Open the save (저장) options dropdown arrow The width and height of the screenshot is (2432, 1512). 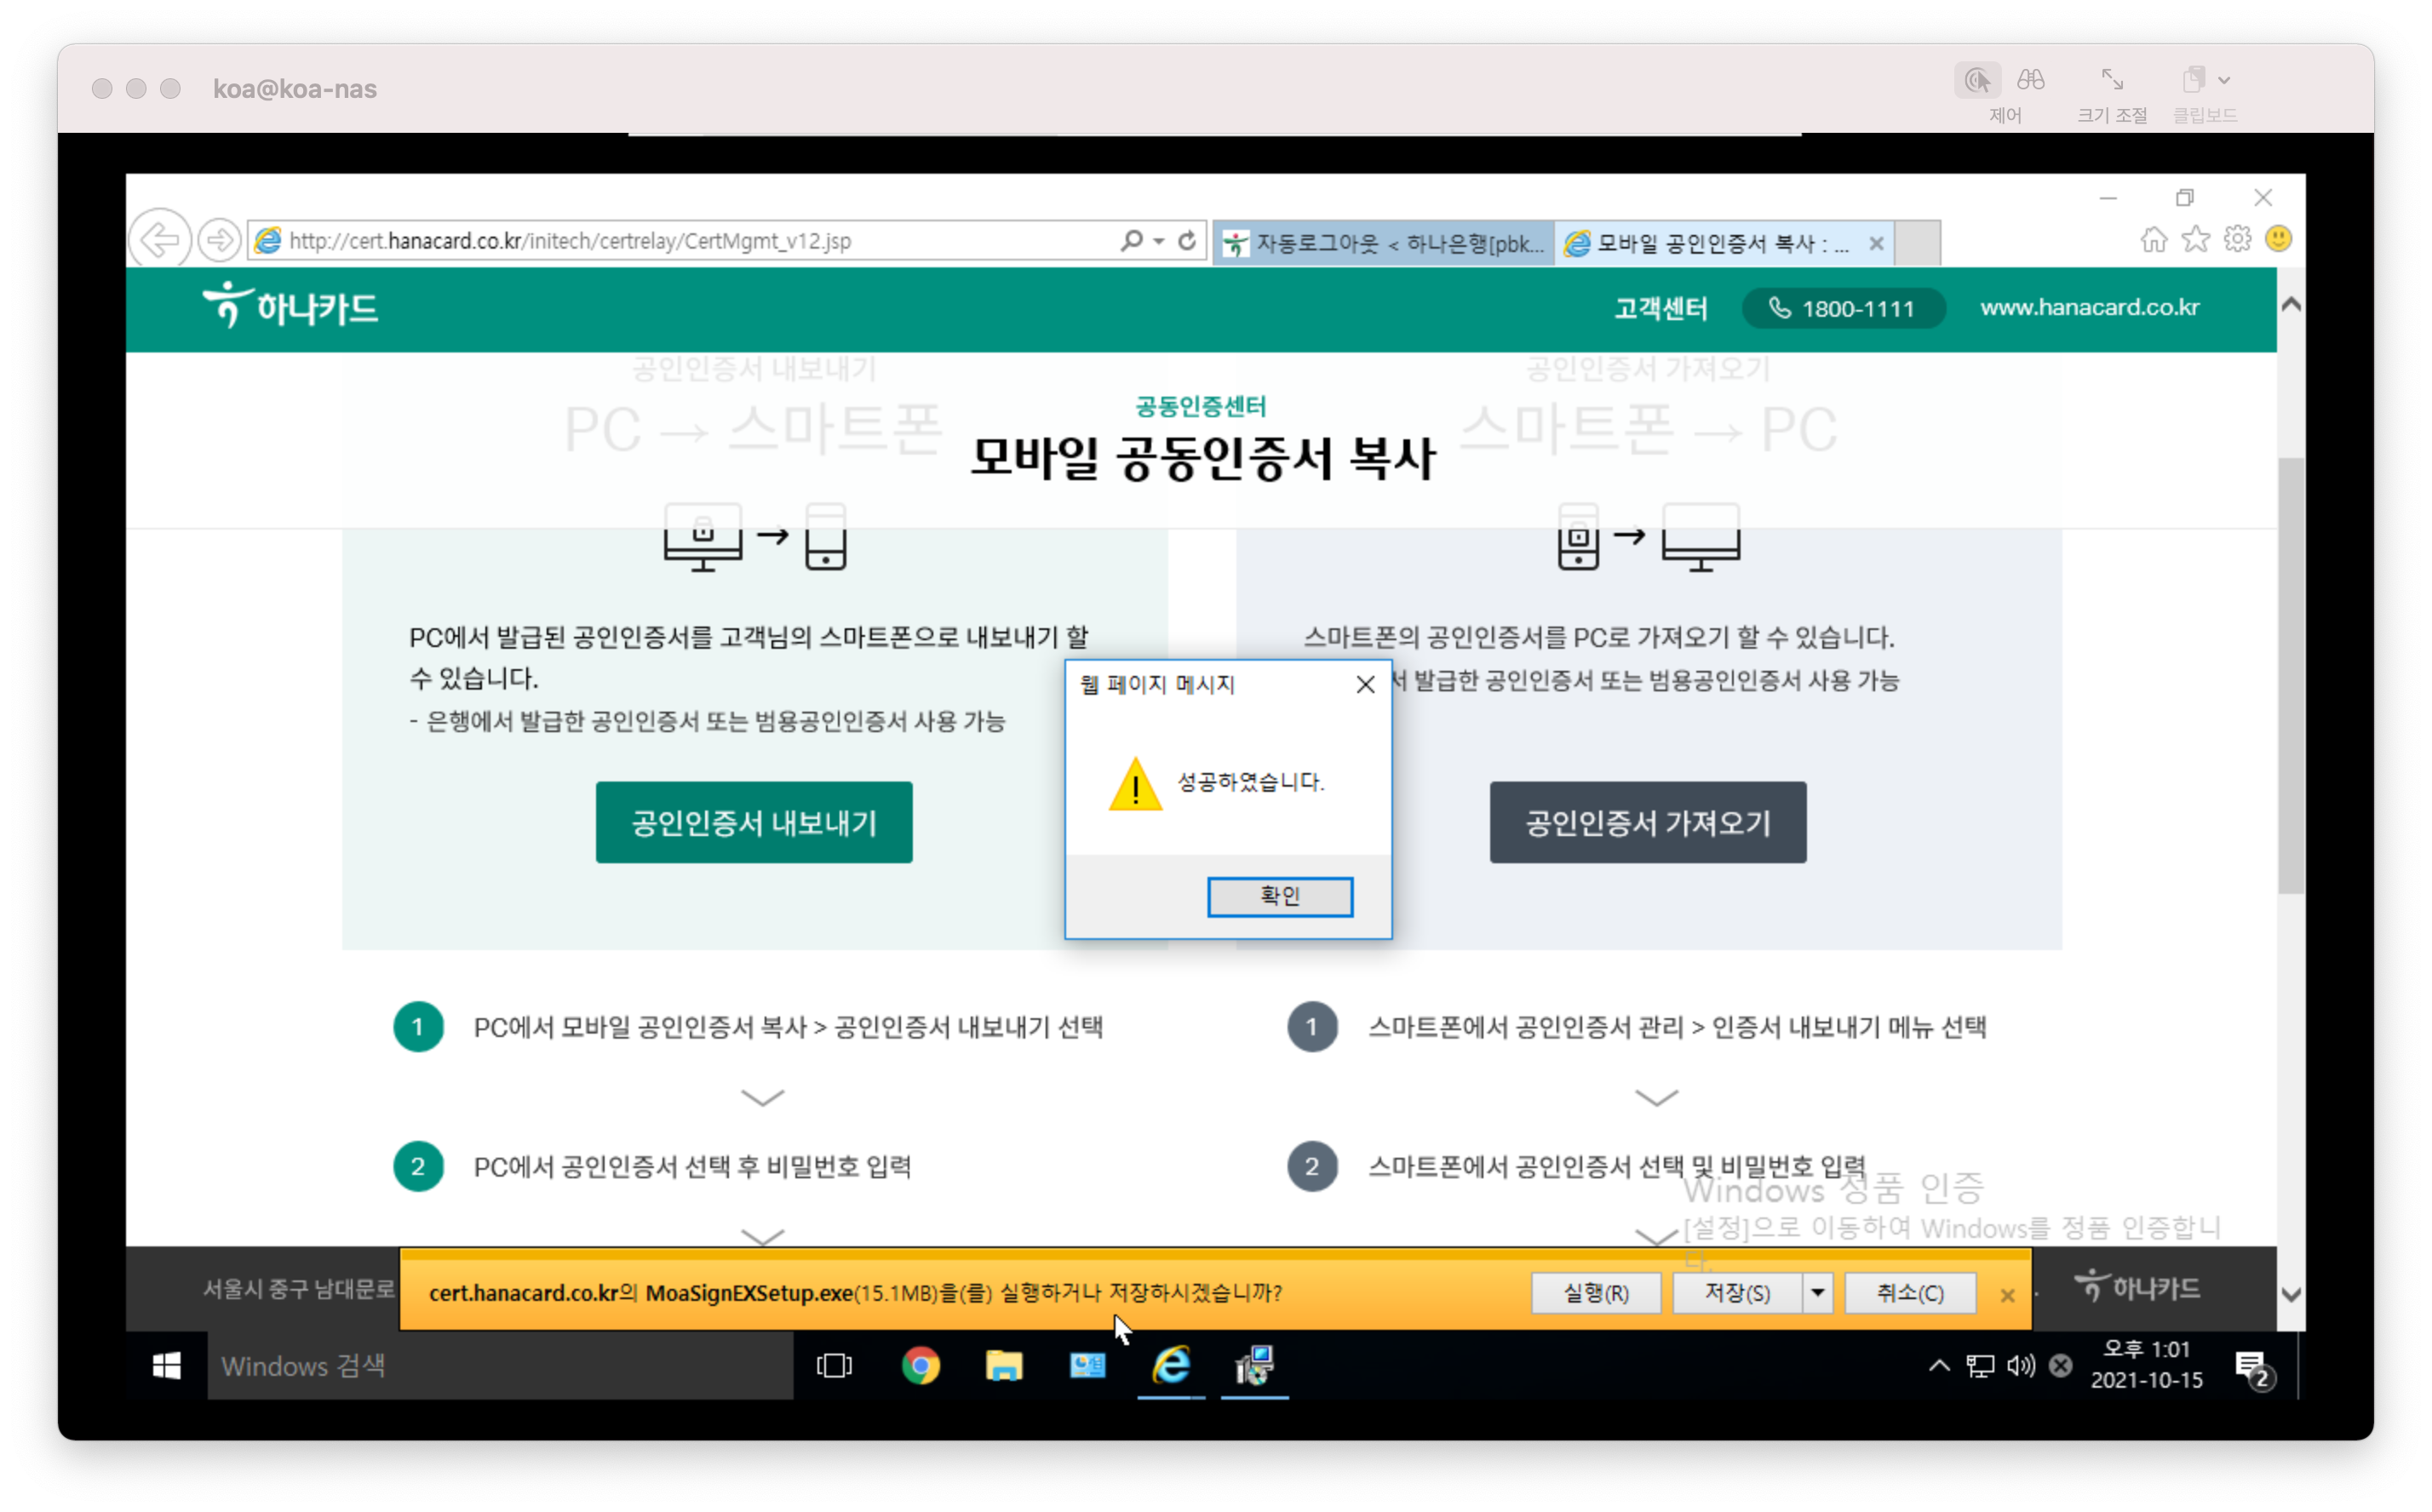click(1817, 1293)
